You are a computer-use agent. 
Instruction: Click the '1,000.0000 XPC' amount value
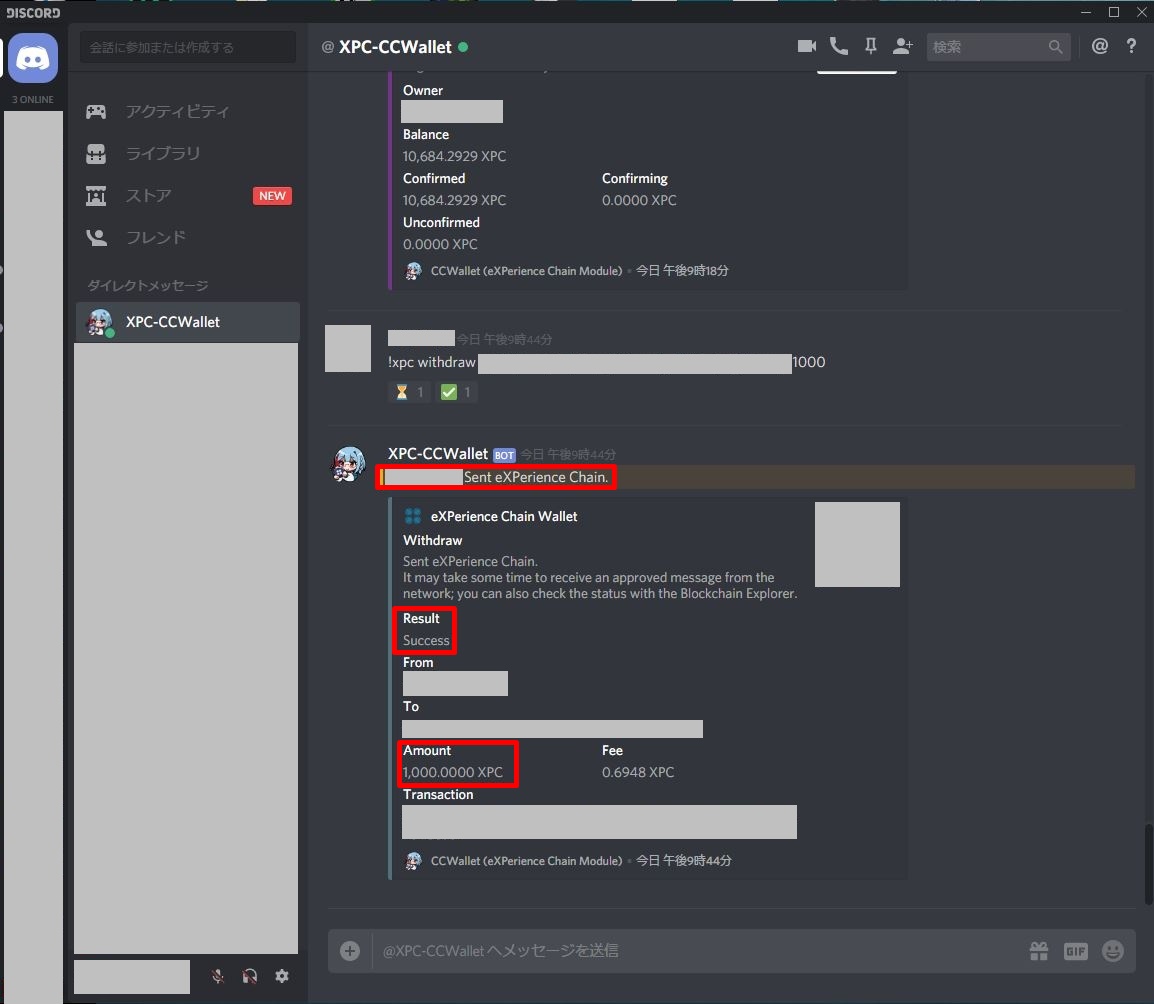[x=453, y=772]
